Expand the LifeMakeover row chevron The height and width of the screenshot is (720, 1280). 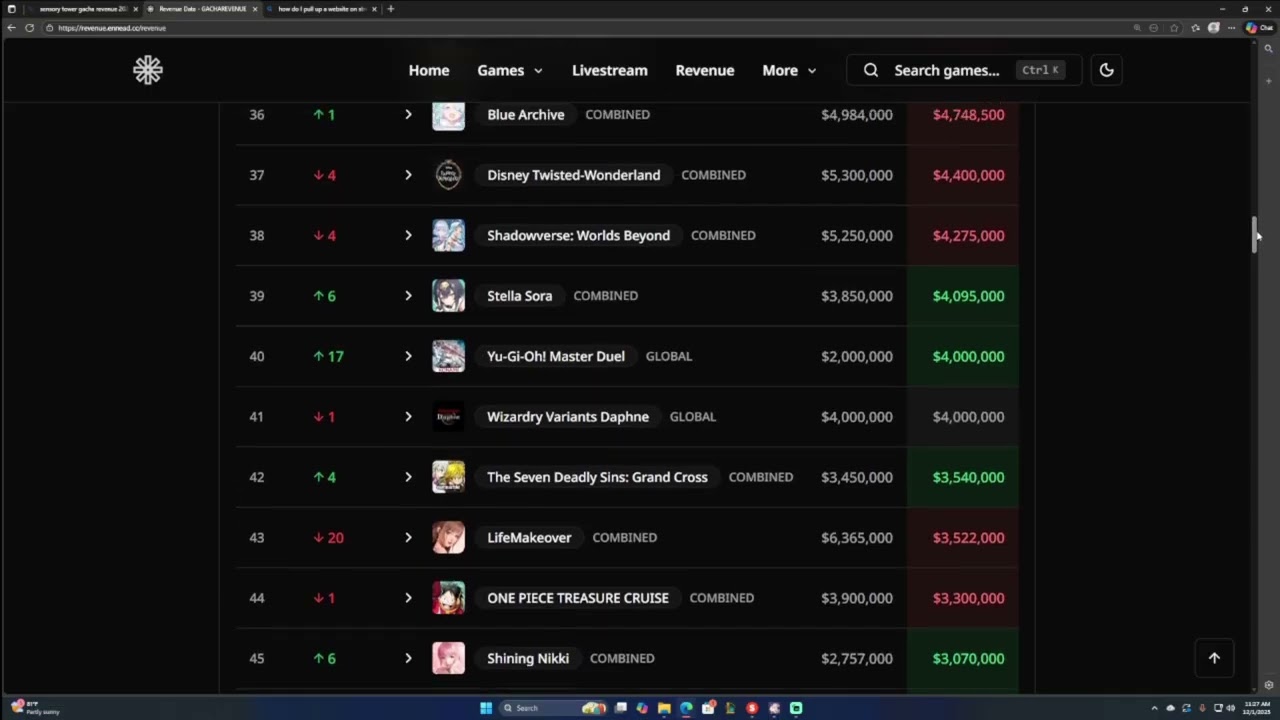(408, 537)
